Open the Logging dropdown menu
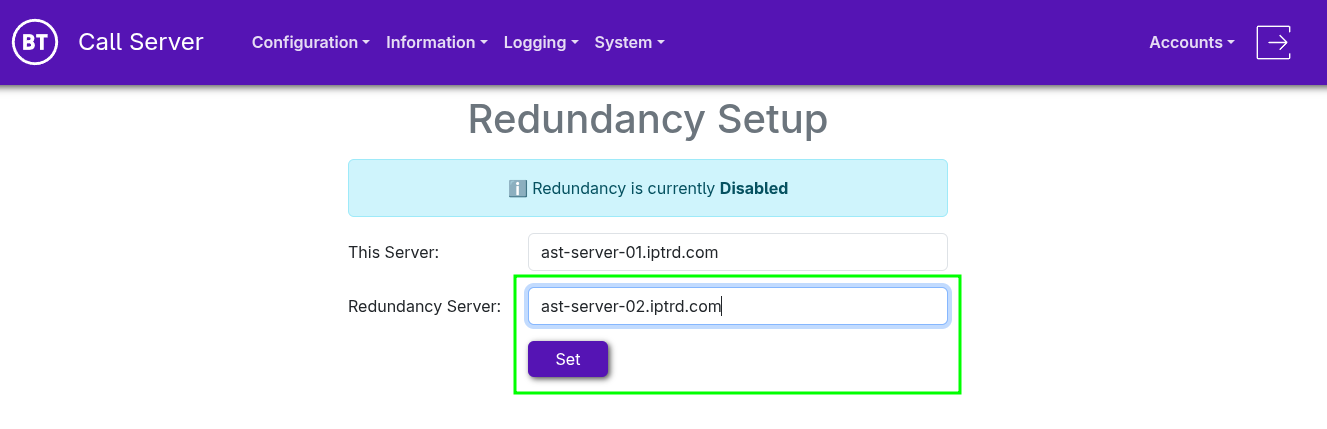Image resolution: width=1327 pixels, height=429 pixels. (x=541, y=42)
